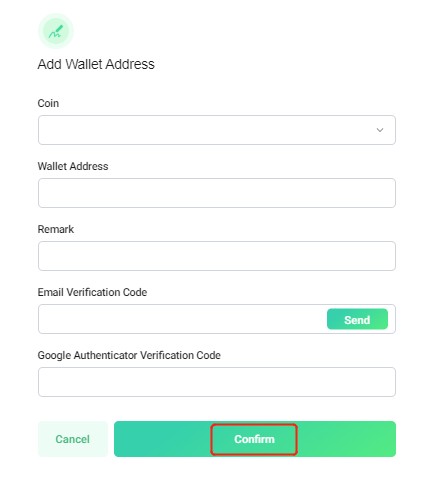Send the email verification code
The image size is (438, 491).
(357, 319)
